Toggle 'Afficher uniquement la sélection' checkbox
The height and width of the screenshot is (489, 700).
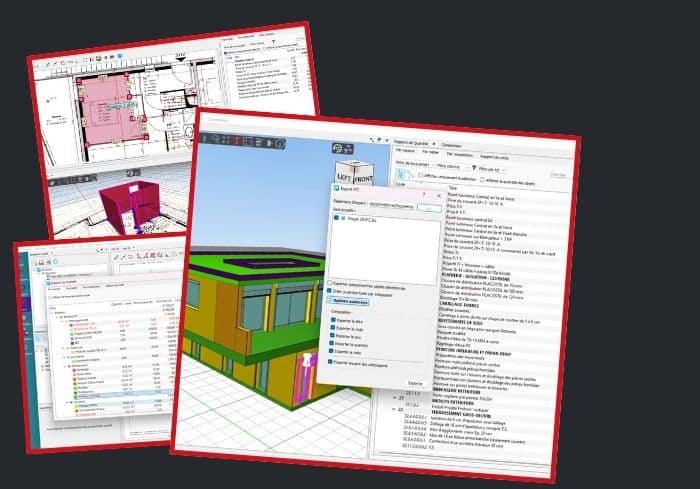click(421, 176)
